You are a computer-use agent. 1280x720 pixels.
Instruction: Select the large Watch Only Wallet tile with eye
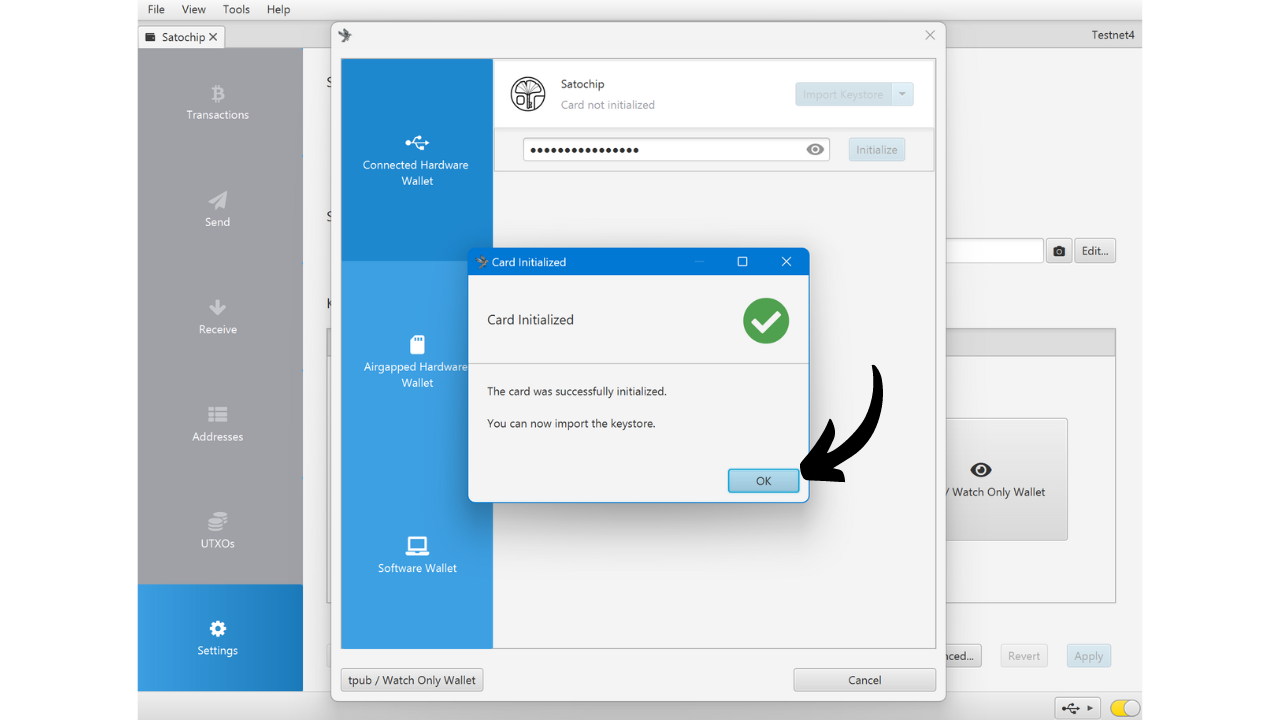[1006, 479]
